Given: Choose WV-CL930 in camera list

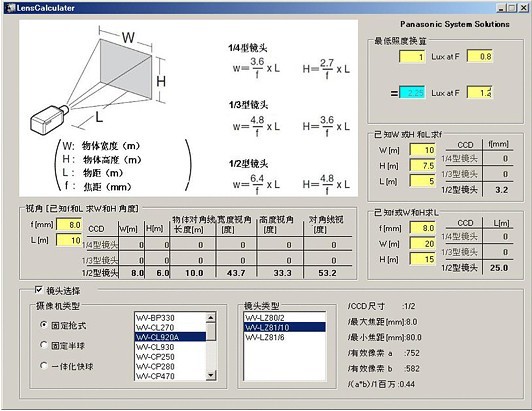Looking at the screenshot, I should coord(170,347).
